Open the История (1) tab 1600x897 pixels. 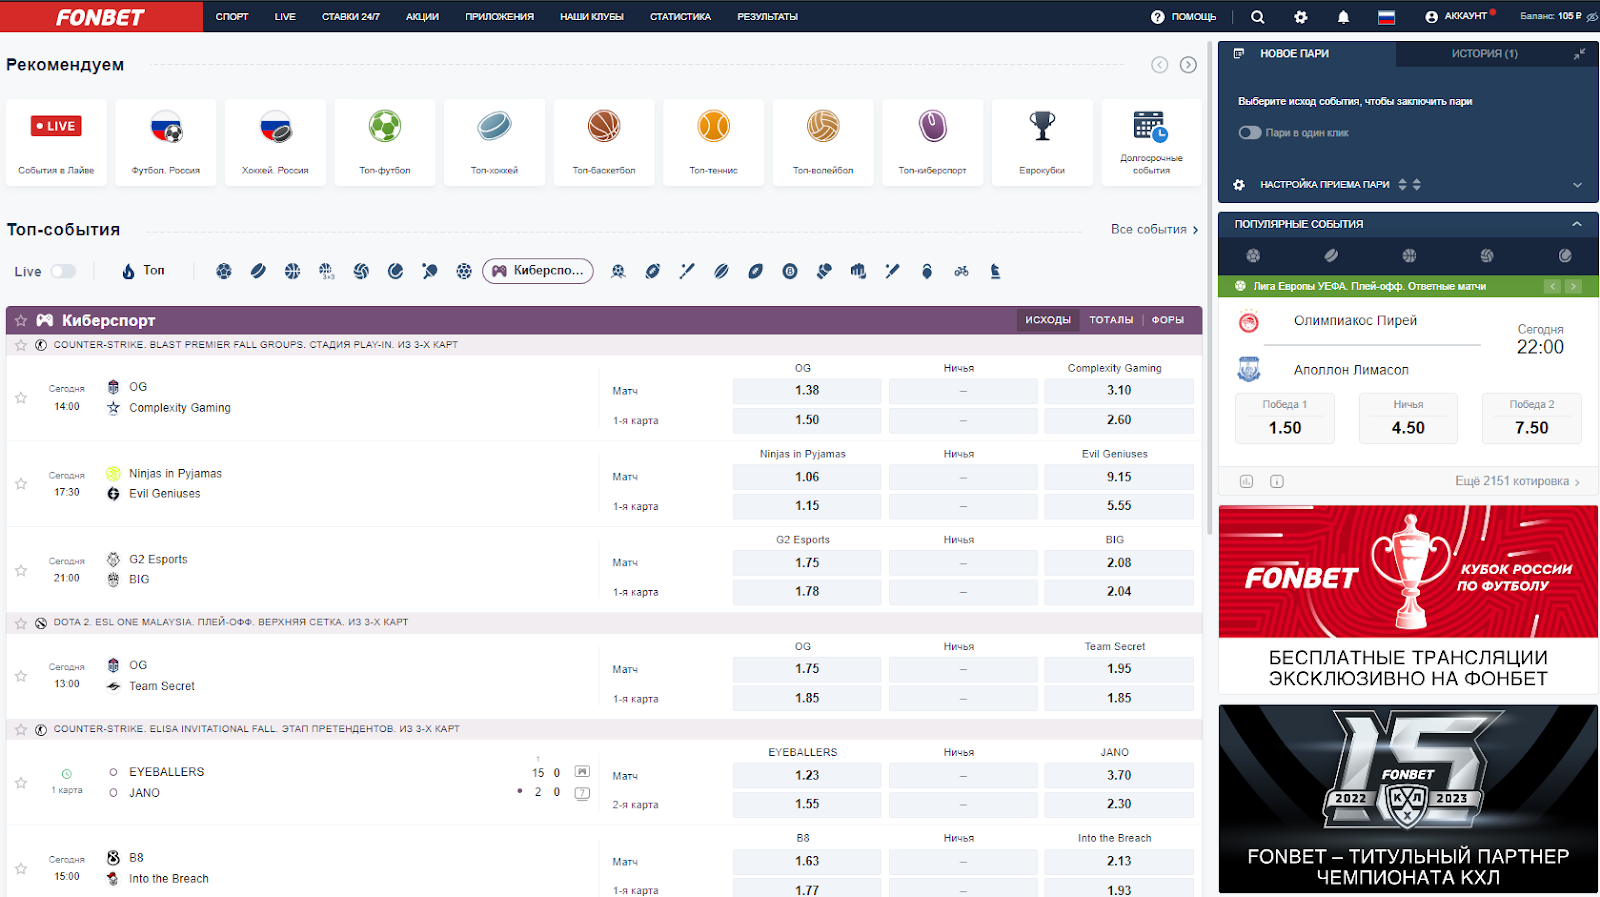pos(1484,54)
